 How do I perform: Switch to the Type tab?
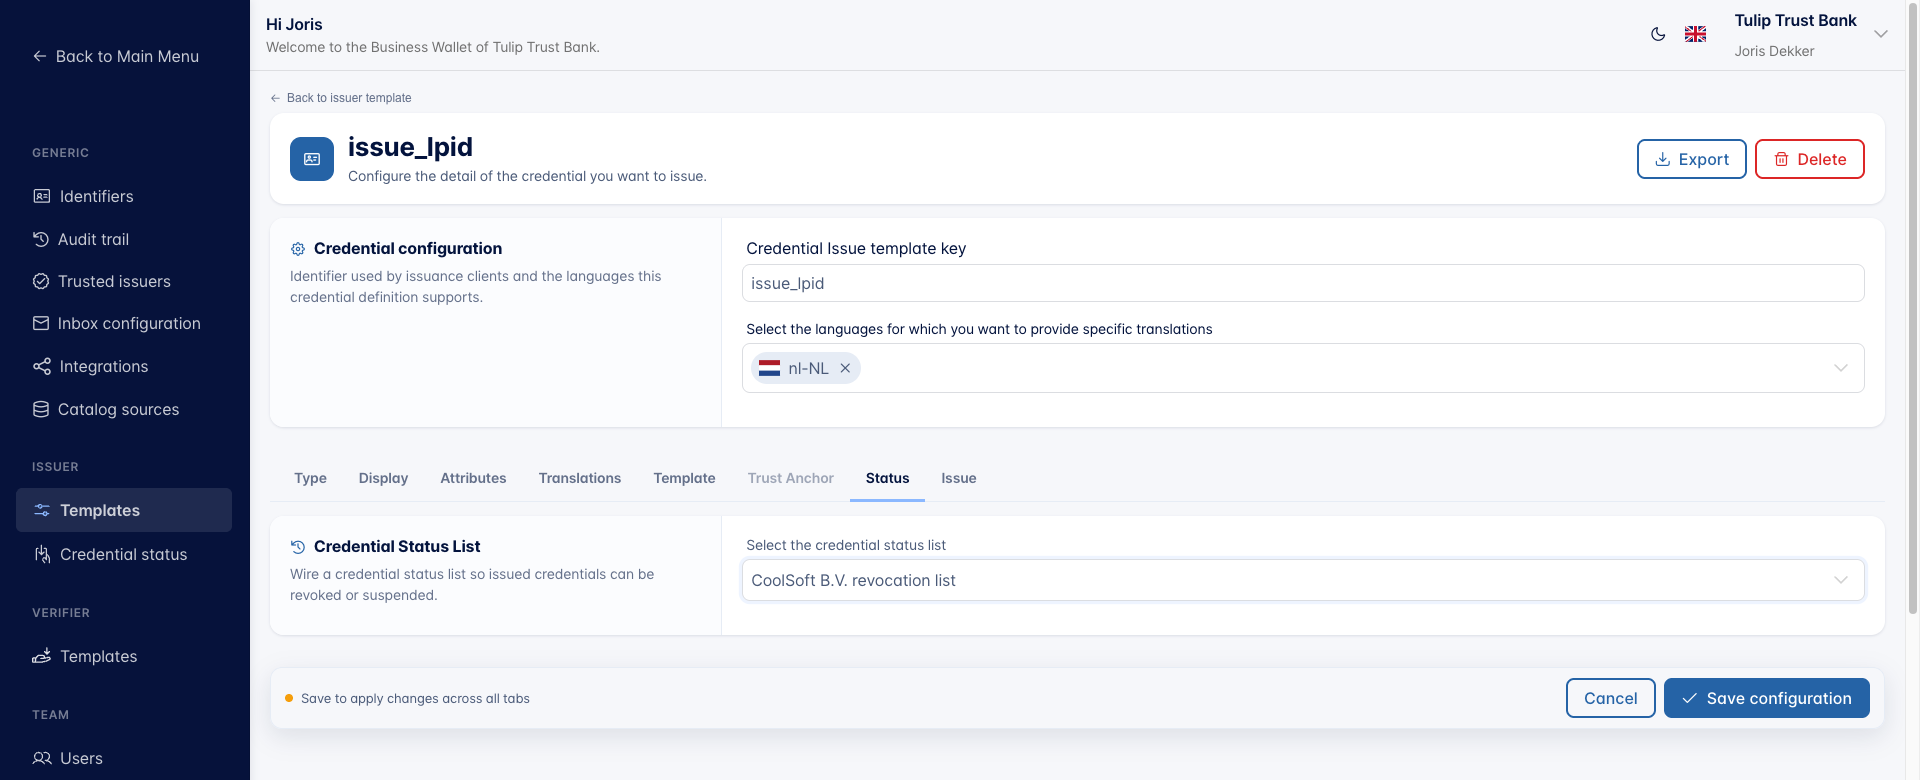click(310, 478)
